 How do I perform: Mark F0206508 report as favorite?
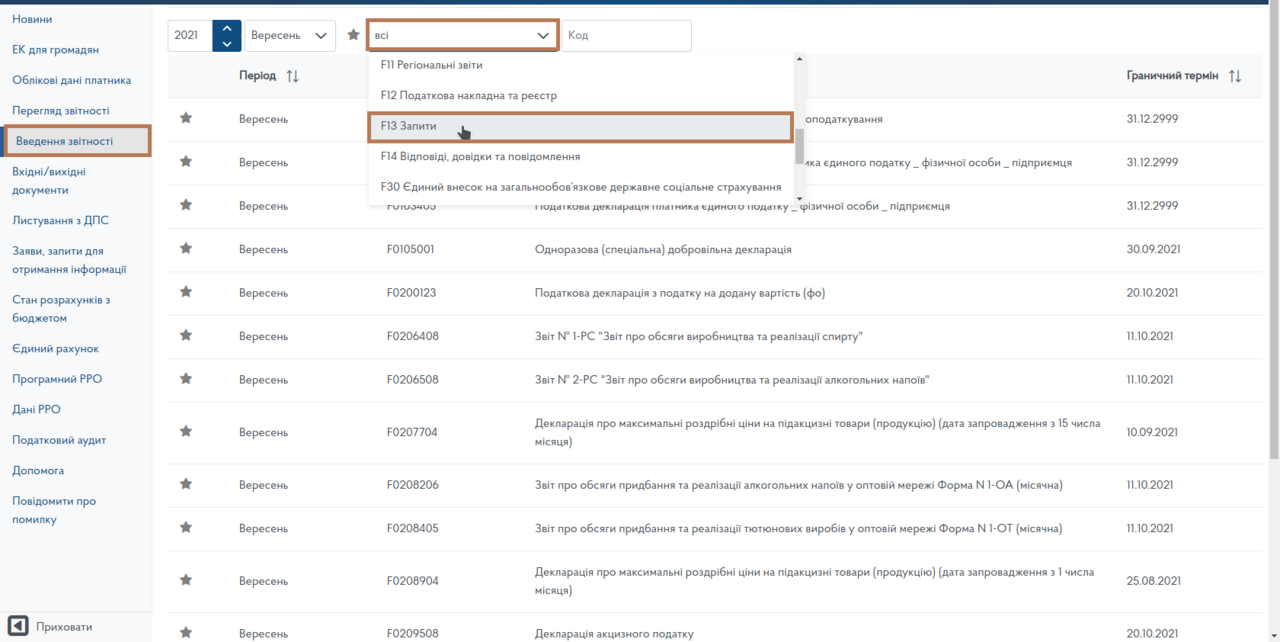[185, 379]
